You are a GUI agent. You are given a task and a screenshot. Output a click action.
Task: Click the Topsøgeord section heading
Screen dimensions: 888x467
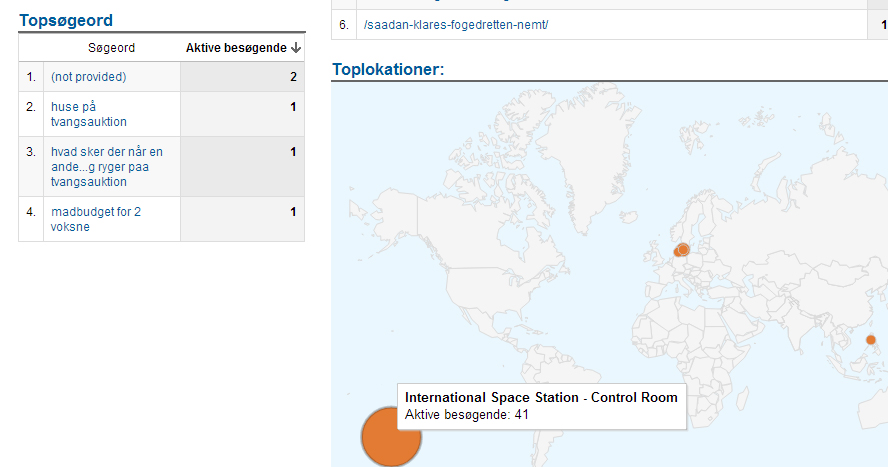tap(66, 20)
